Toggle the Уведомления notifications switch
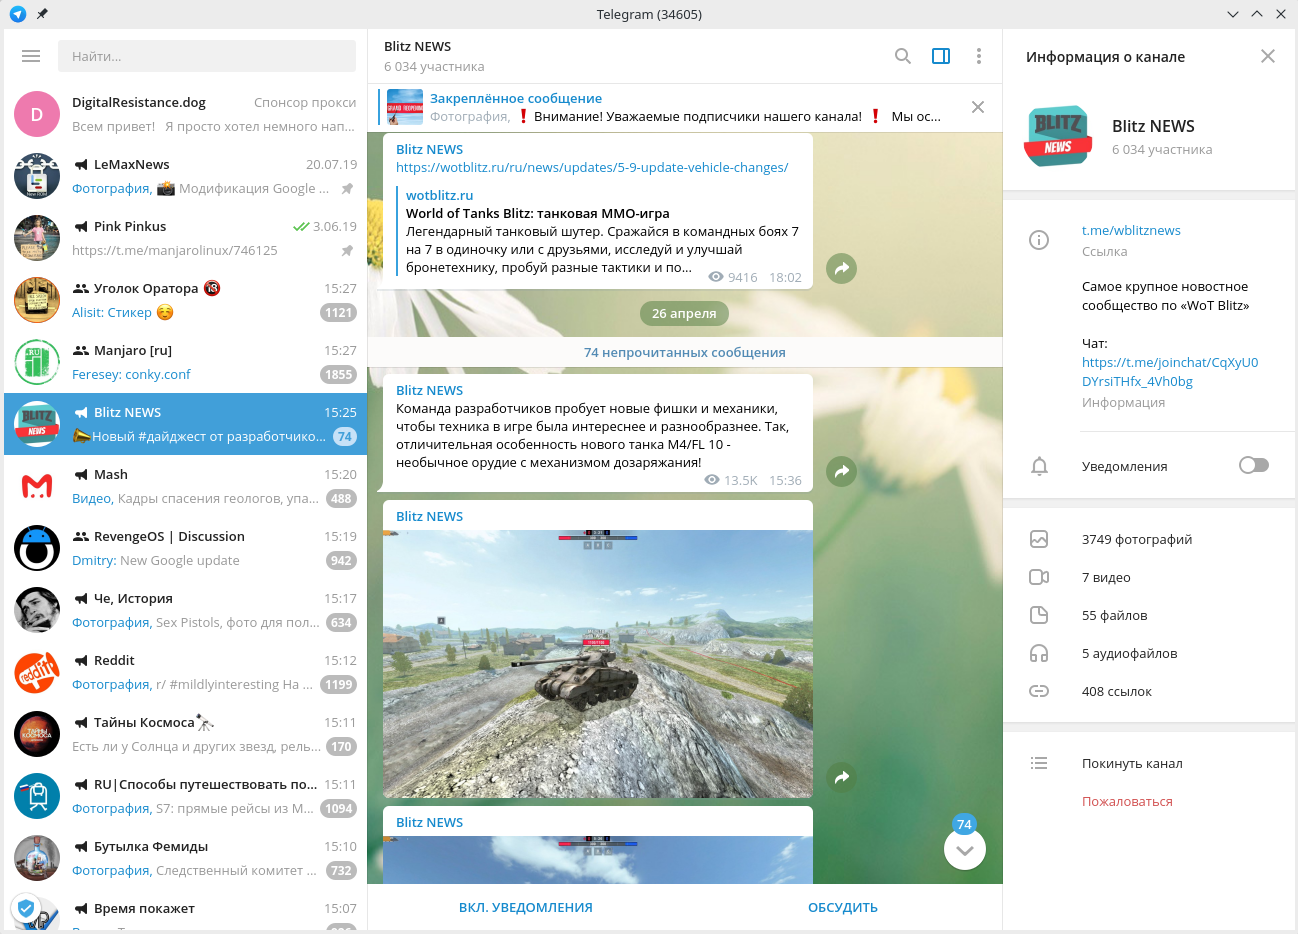1298x934 pixels. (x=1253, y=465)
